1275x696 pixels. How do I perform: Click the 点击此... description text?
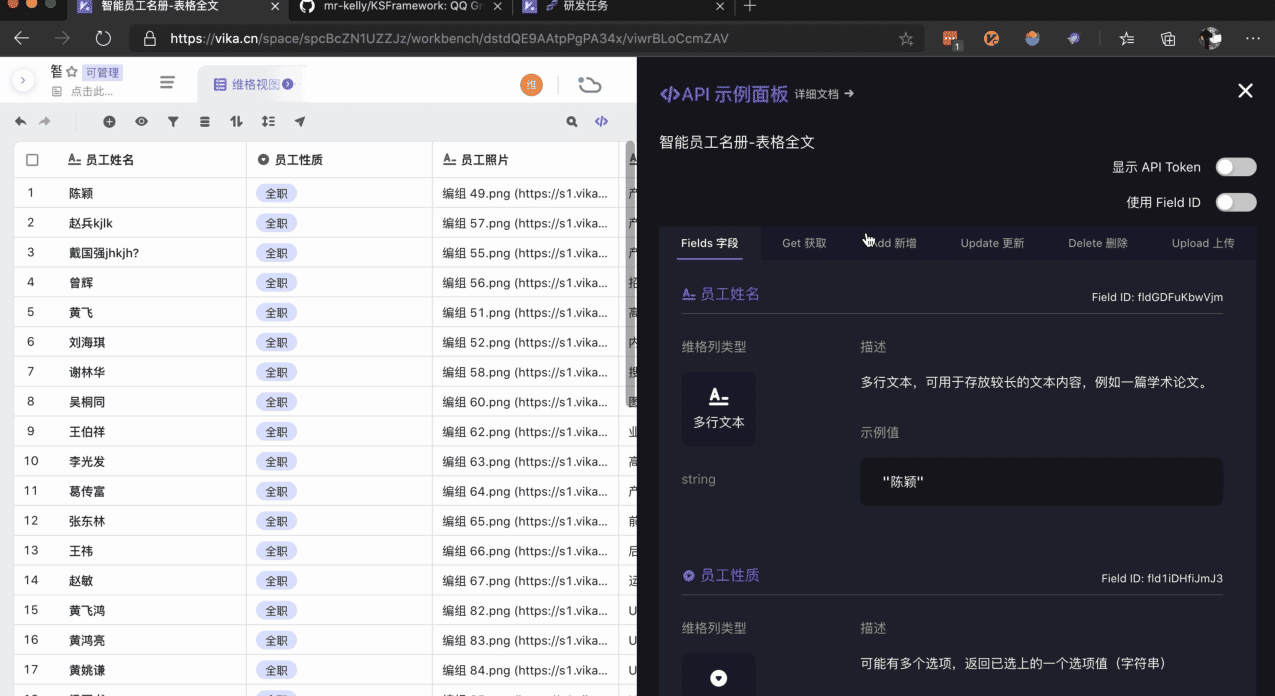coord(91,91)
